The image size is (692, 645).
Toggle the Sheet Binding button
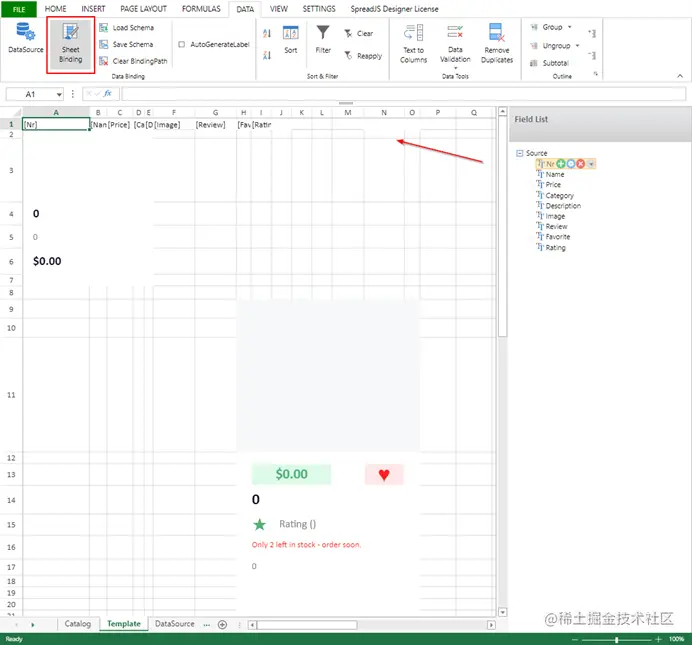(x=71, y=45)
